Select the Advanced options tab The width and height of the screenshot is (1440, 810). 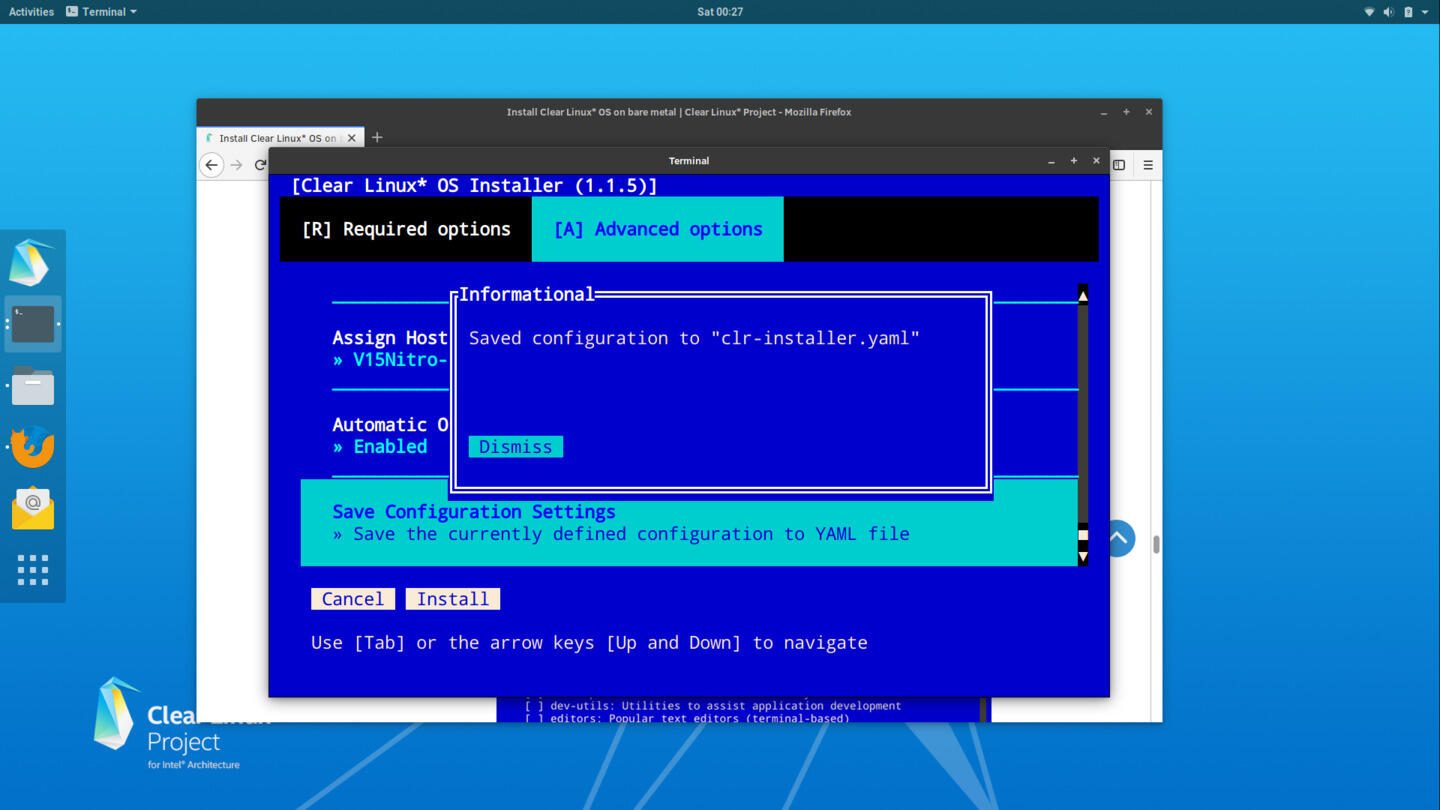(658, 229)
